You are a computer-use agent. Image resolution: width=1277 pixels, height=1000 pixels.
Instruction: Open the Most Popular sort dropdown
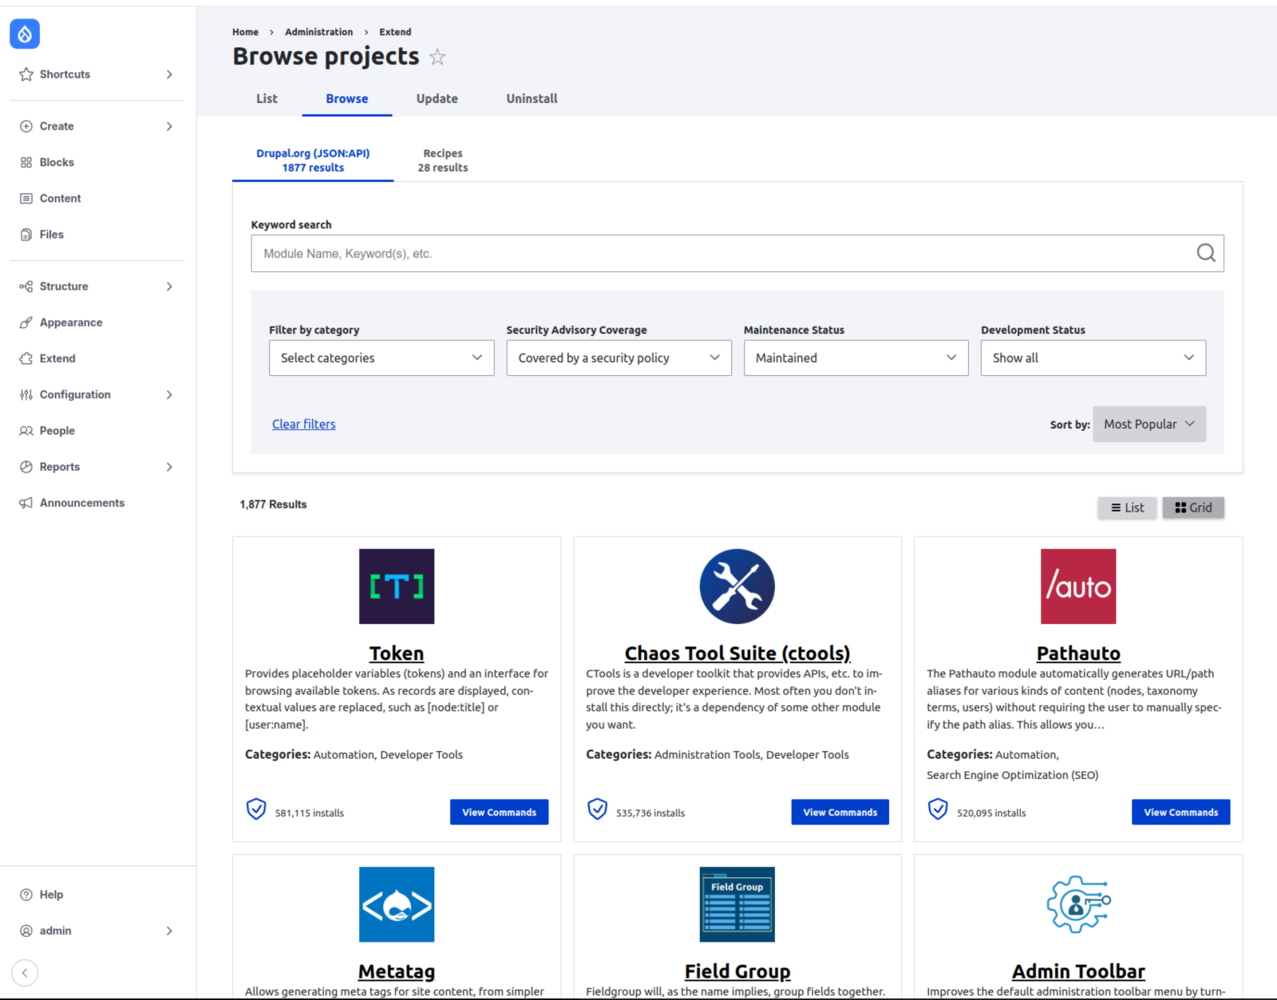pyautogui.click(x=1148, y=423)
